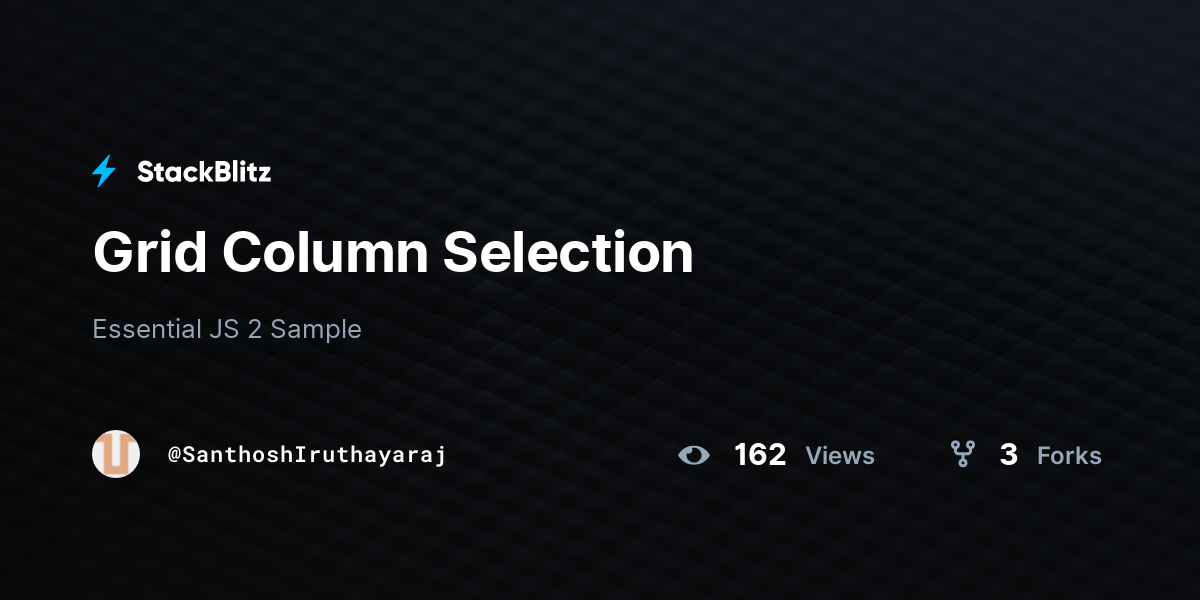Click the StackBlitz wordmark text
Viewport: 1200px width, 600px height.
click(203, 172)
